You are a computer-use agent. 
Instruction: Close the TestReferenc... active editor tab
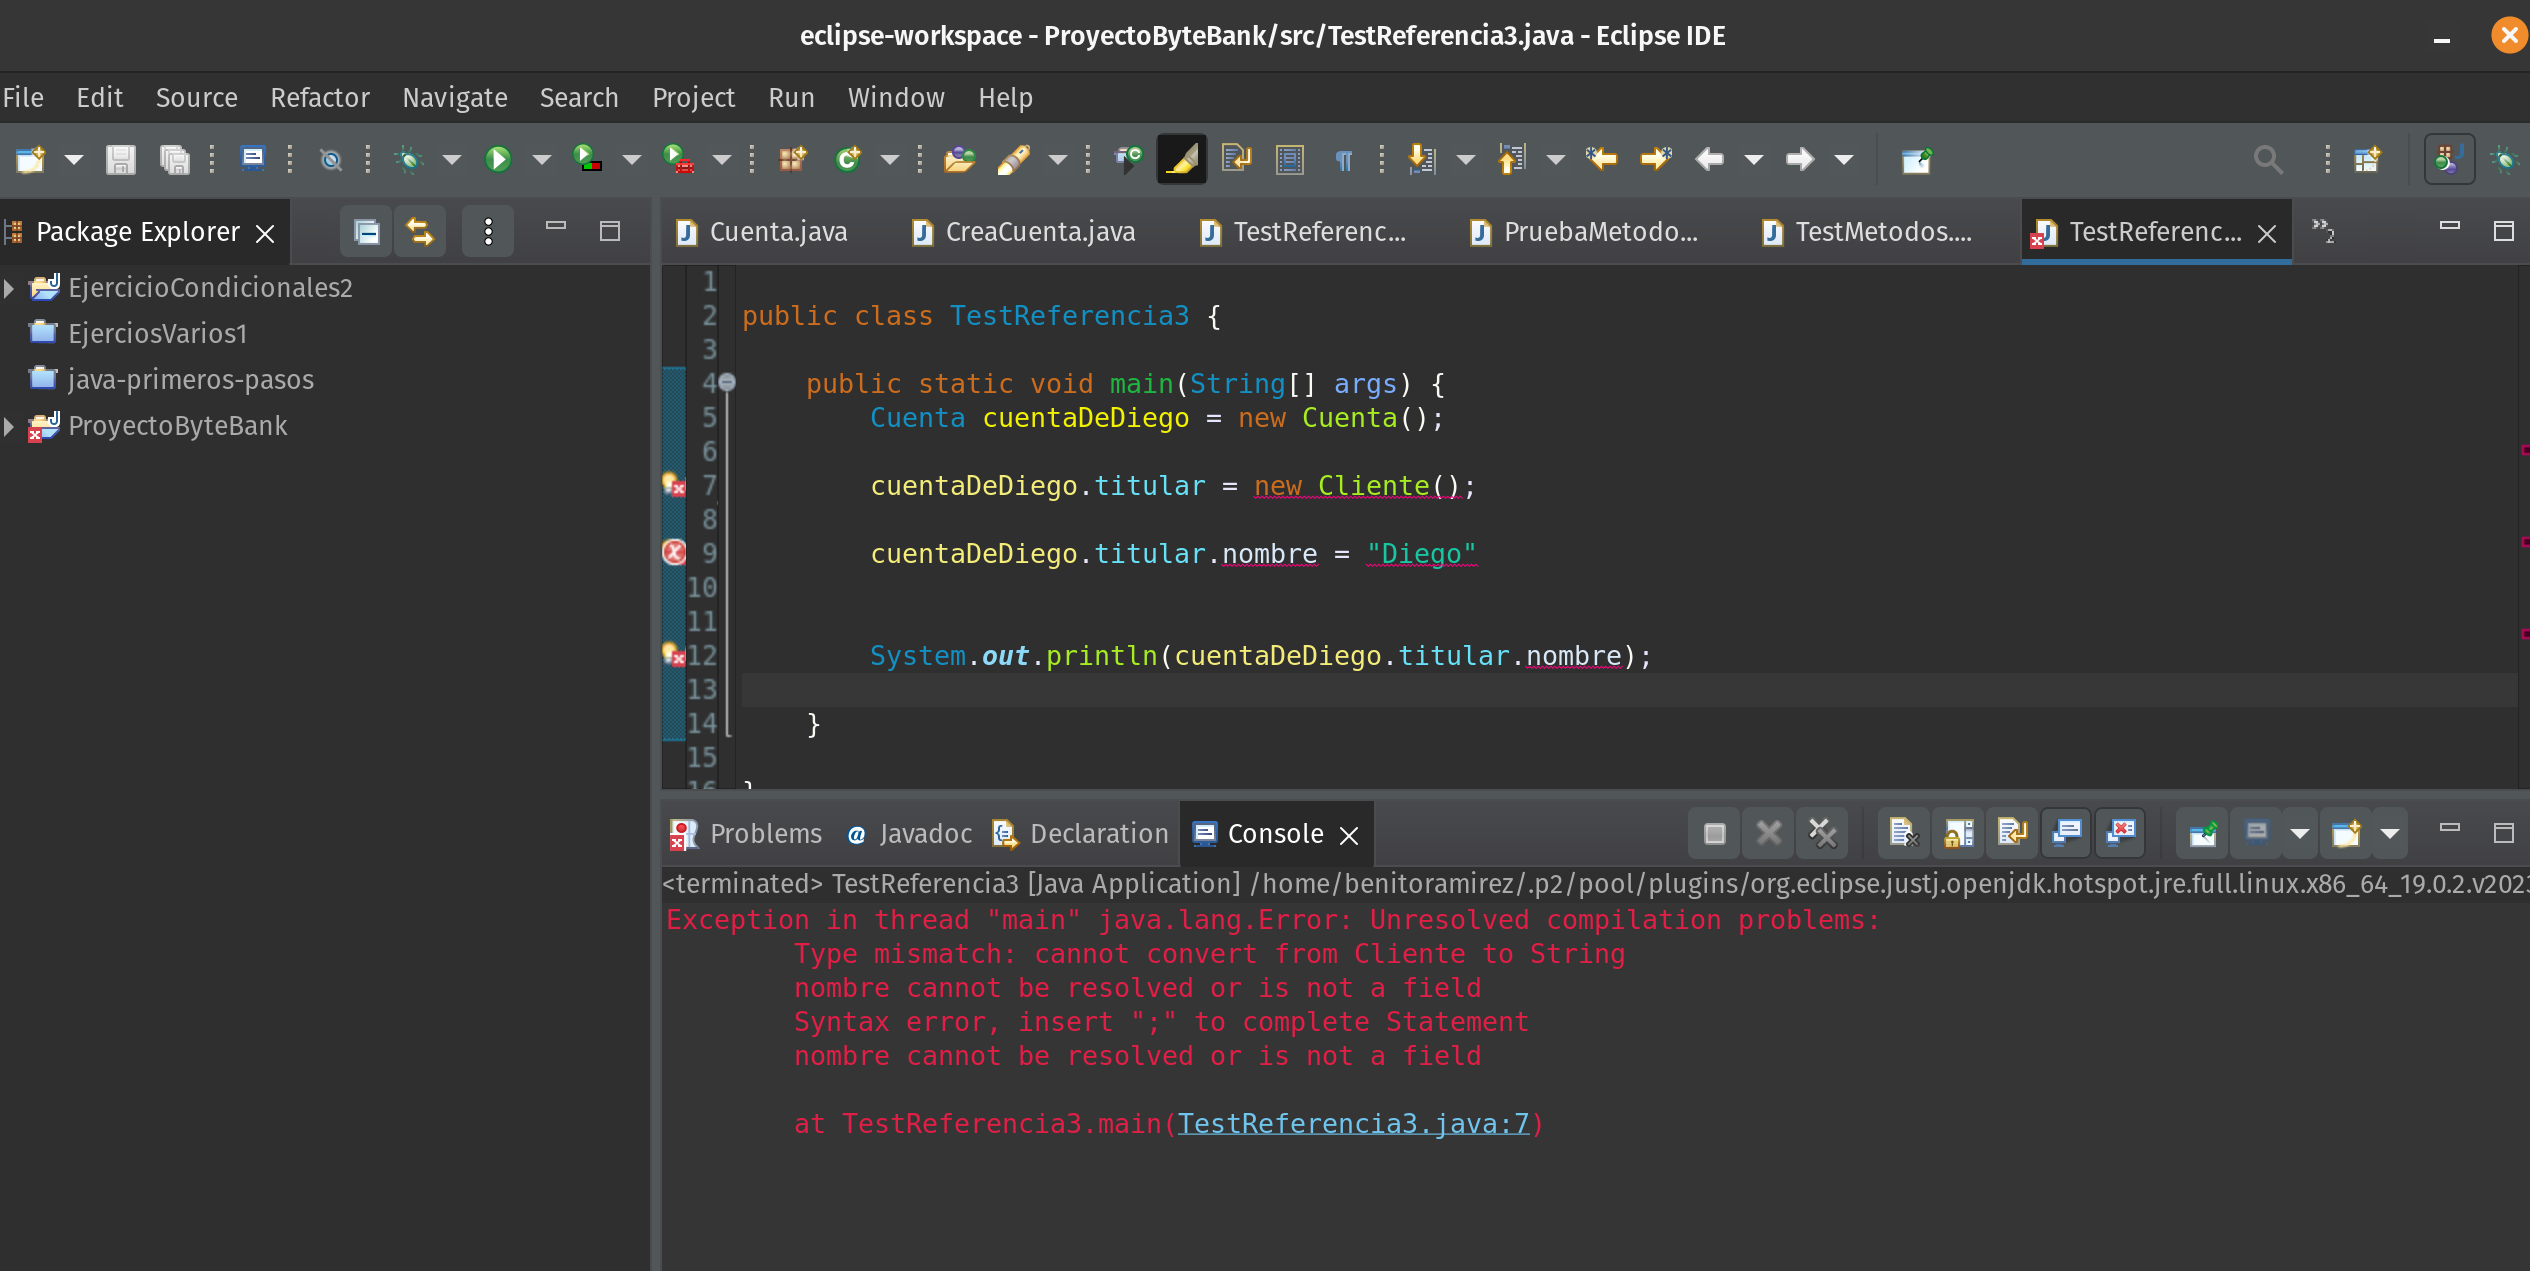pyautogui.click(x=2267, y=233)
